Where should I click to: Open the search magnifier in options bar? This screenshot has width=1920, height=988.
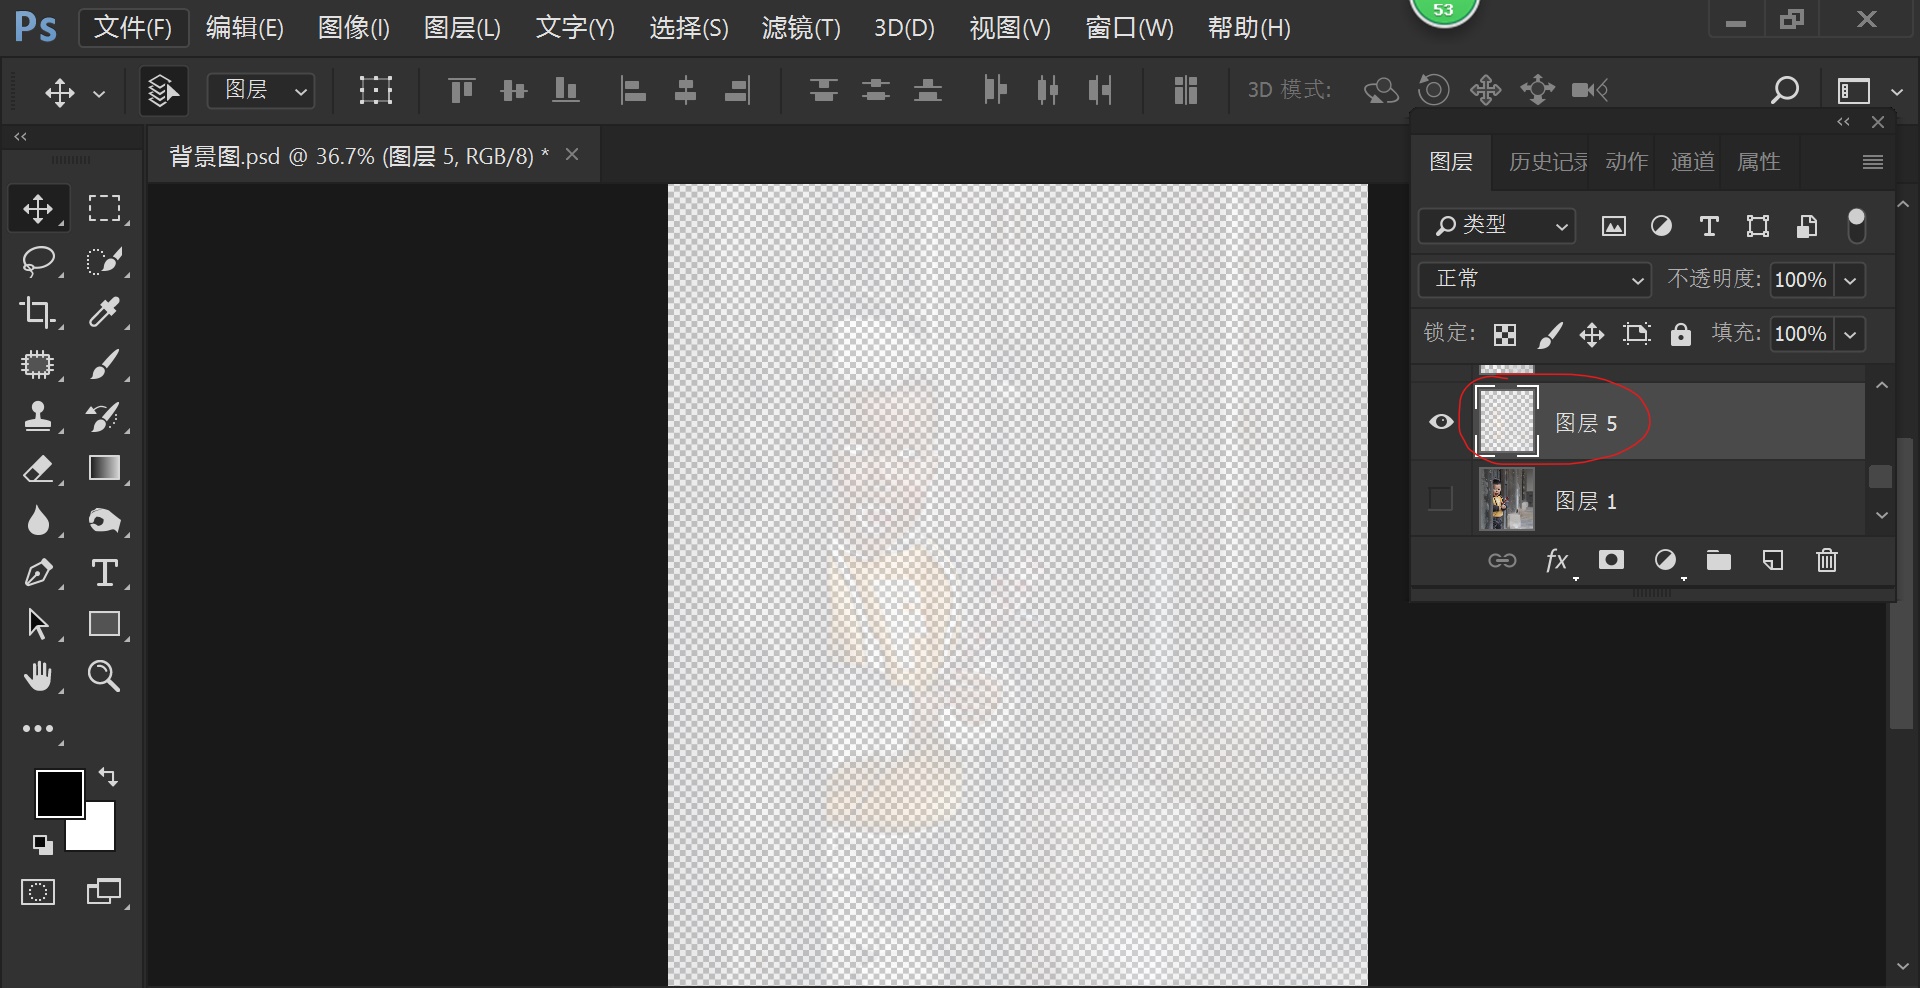[1784, 90]
